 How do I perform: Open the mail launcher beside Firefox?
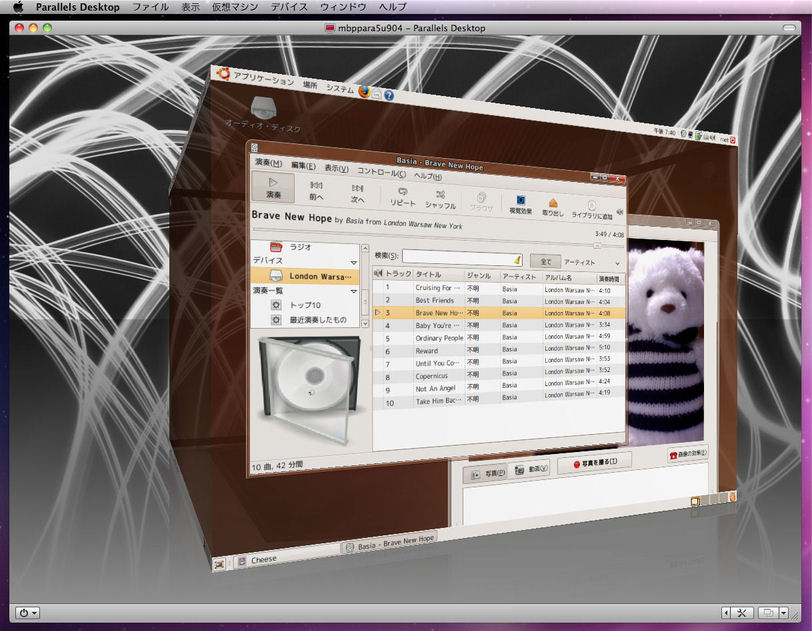[376, 94]
